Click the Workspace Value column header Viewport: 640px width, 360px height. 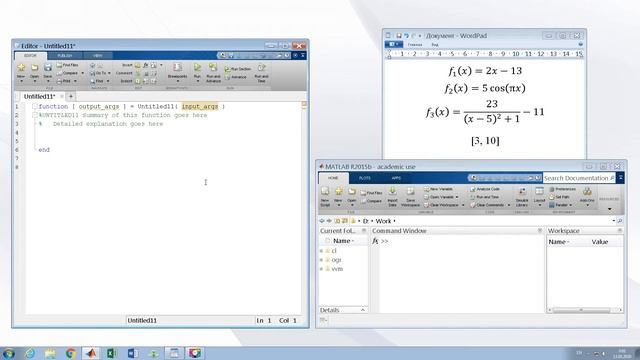point(600,242)
